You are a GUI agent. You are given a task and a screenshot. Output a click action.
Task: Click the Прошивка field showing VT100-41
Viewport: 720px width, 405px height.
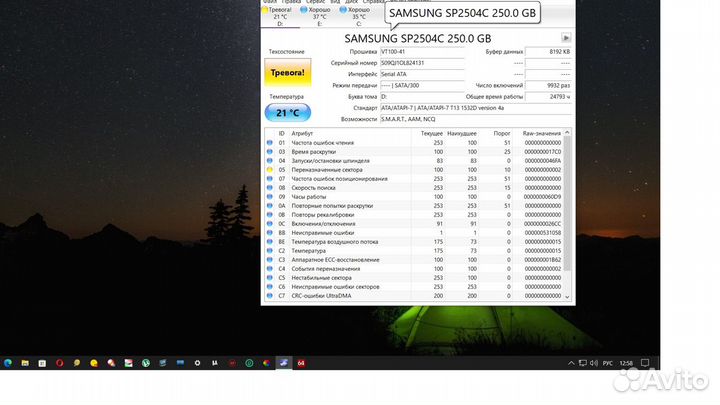point(422,52)
